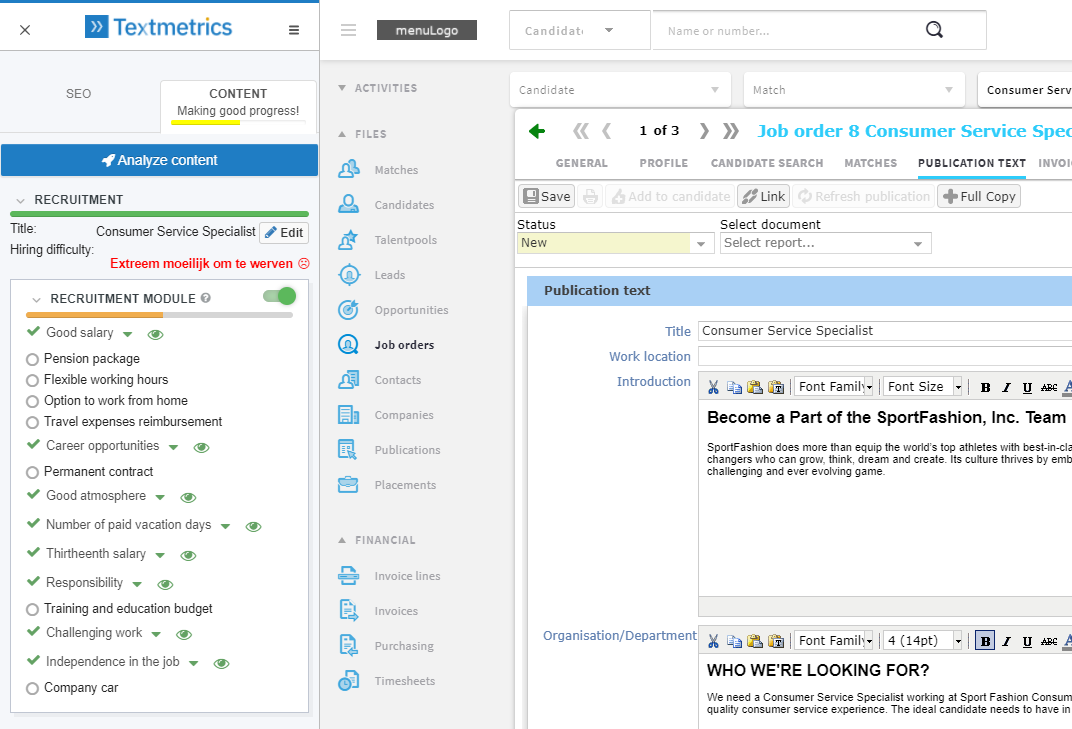Apply Strikethrough in the Introduction editor
The height and width of the screenshot is (729, 1072).
pyautogui.click(x=1049, y=388)
